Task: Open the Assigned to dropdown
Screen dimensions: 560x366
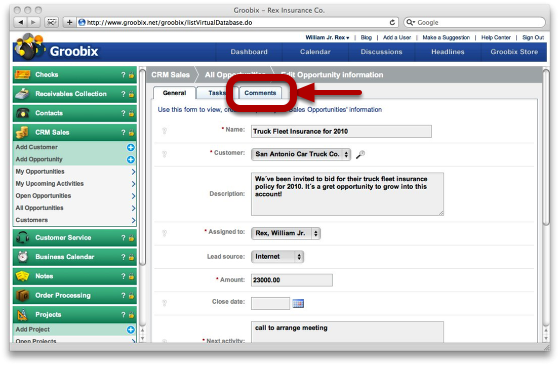Action: [x=286, y=233]
